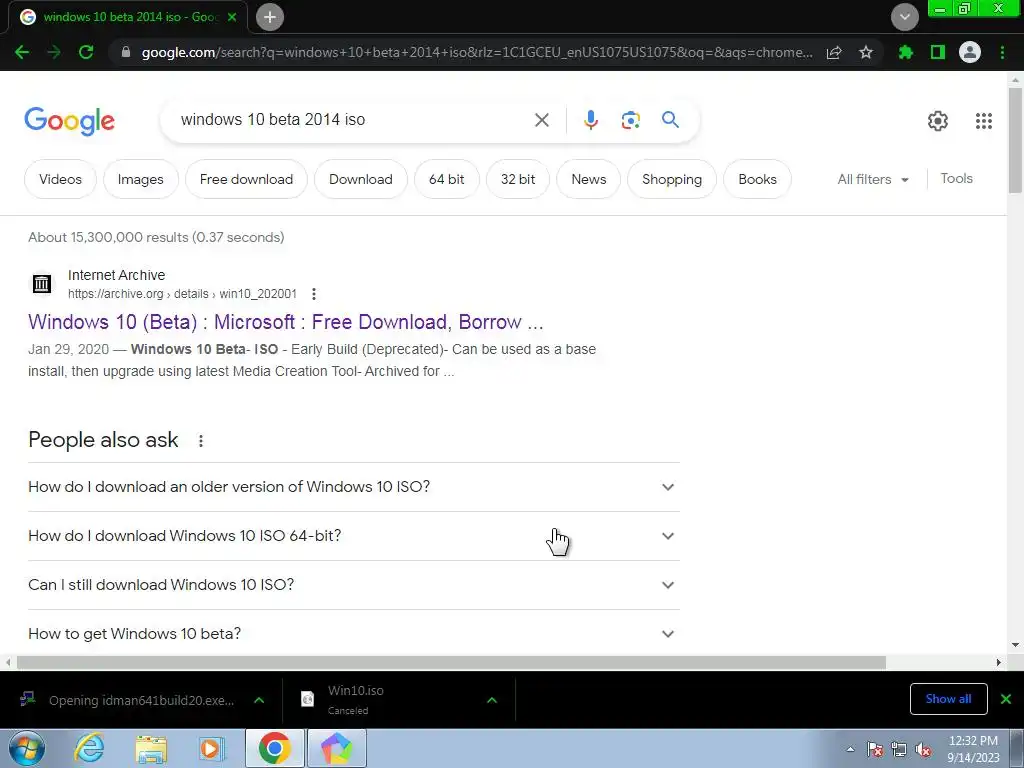This screenshot has height=768, width=1024.
Task: Open options dots beside archive.org result
Action: pos(314,294)
